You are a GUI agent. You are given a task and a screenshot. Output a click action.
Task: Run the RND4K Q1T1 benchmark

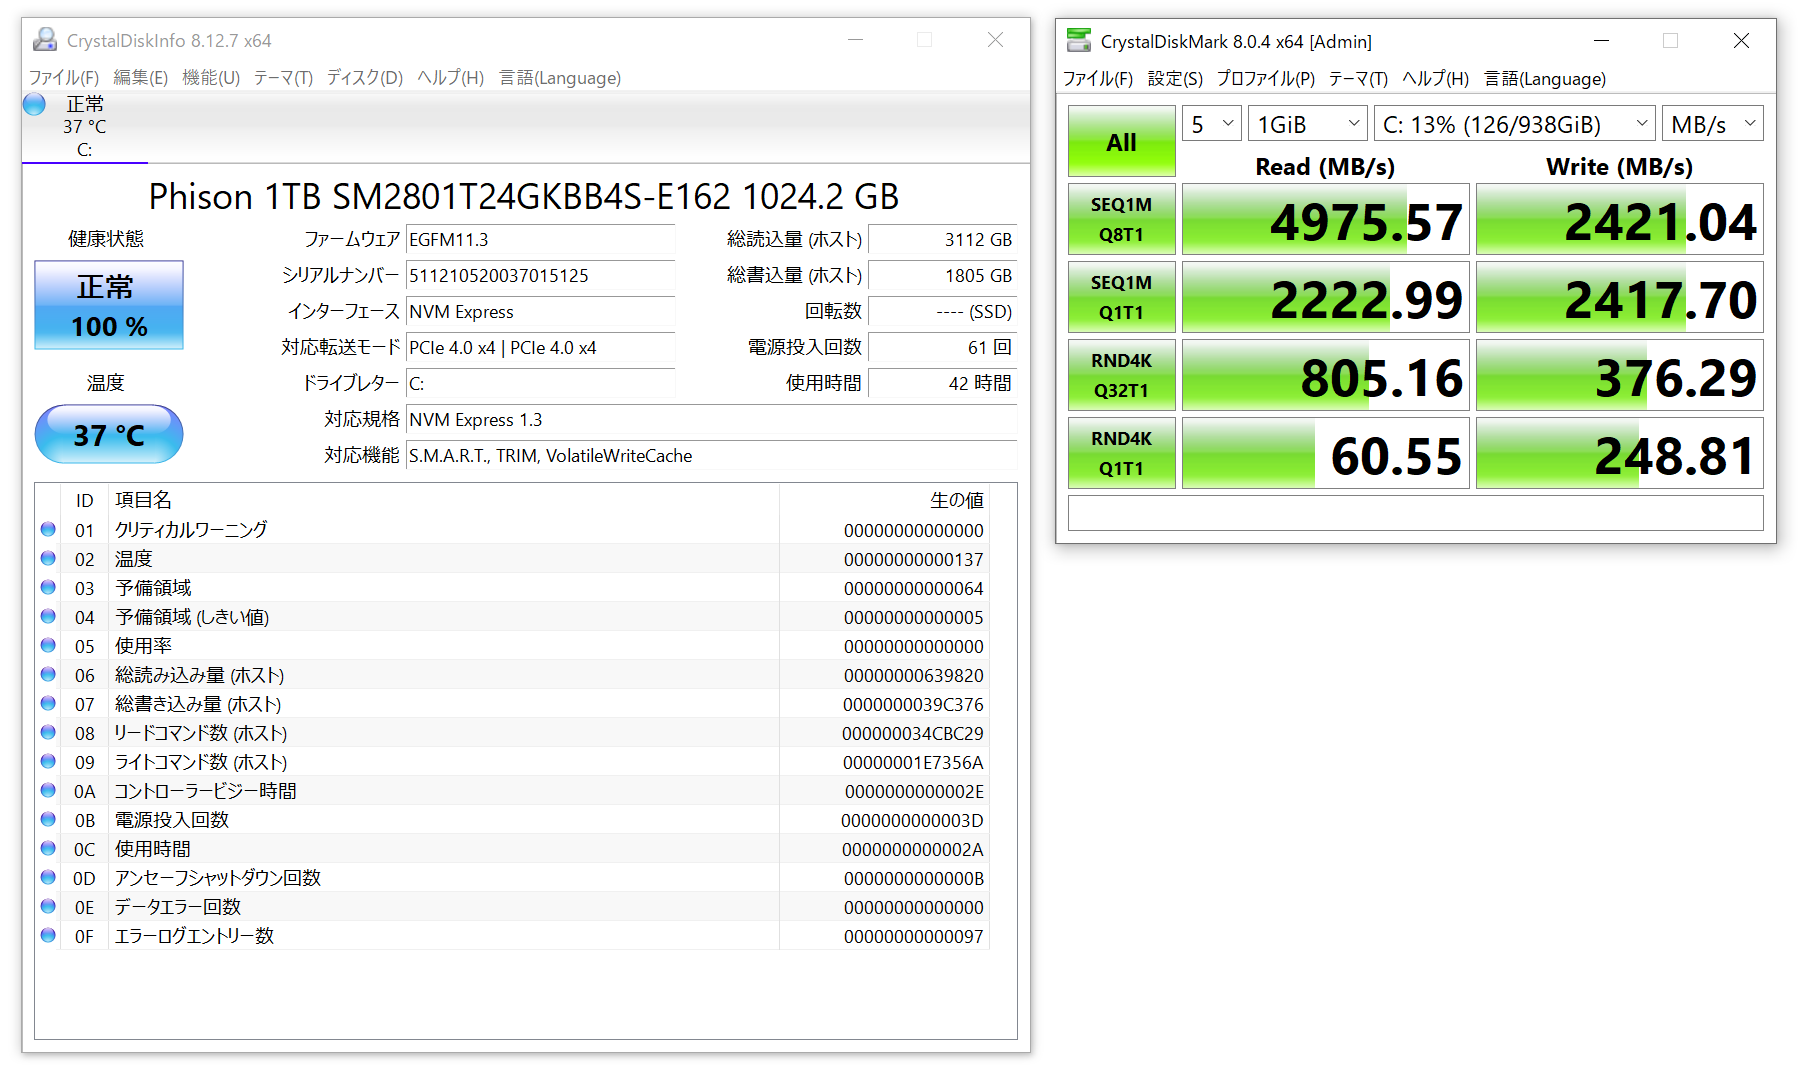(1122, 453)
